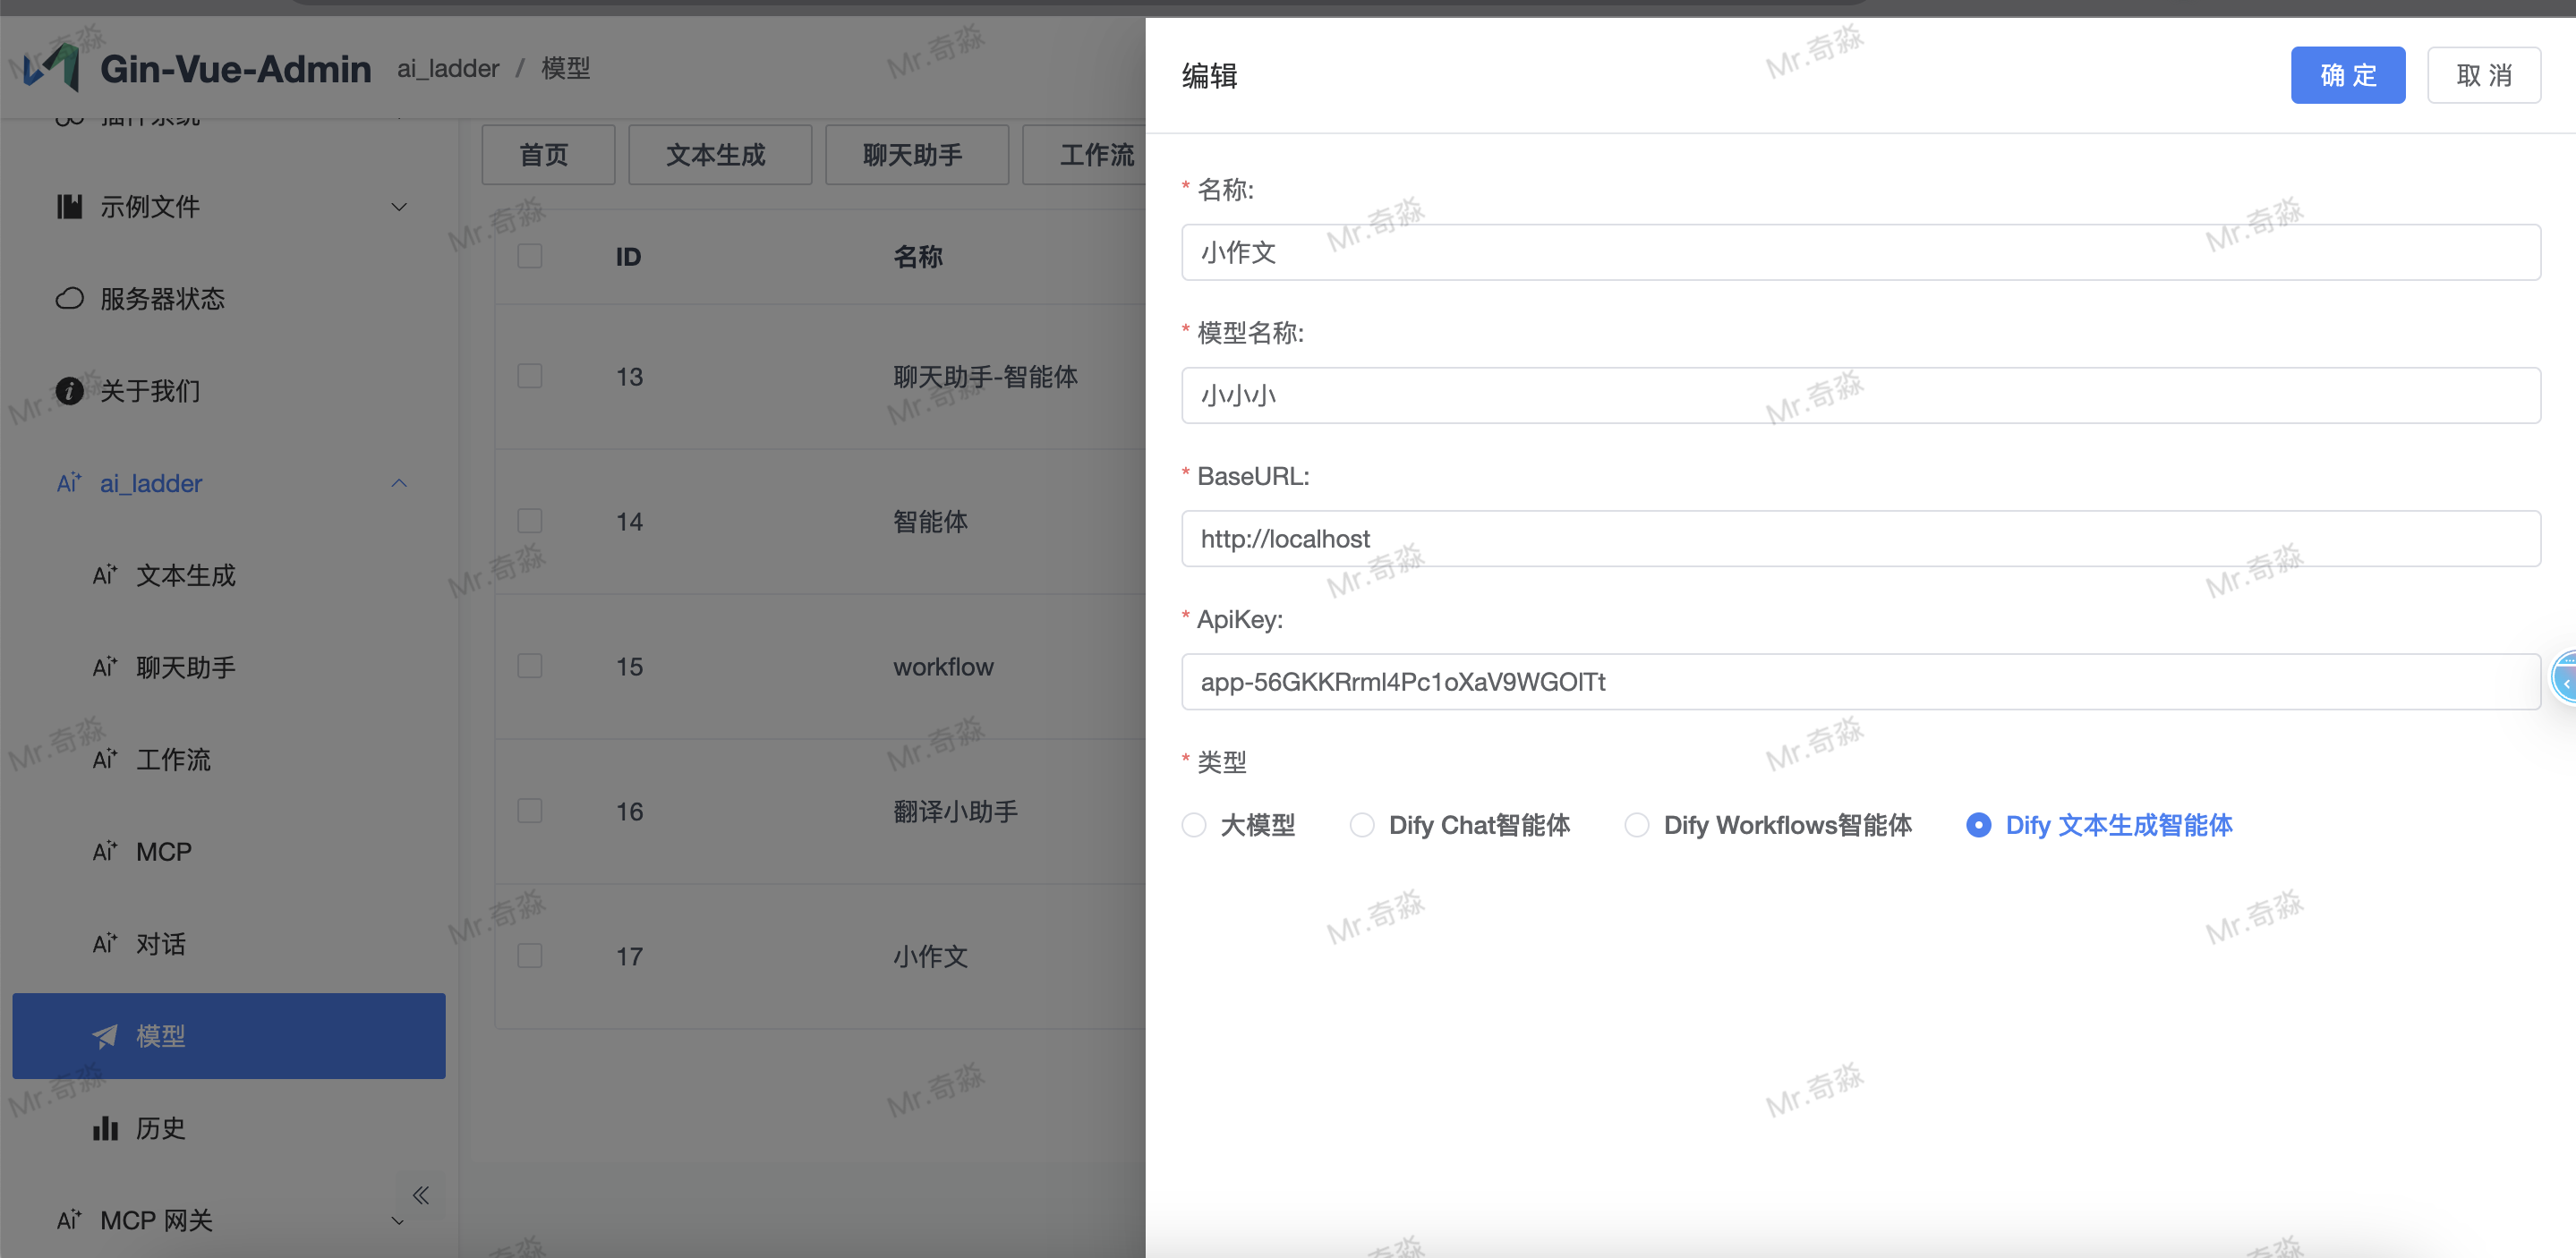This screenshot has width=2576, height=1258.
Task: Switch to the 聊天助手 tab
Action: [x=915, y=154]
